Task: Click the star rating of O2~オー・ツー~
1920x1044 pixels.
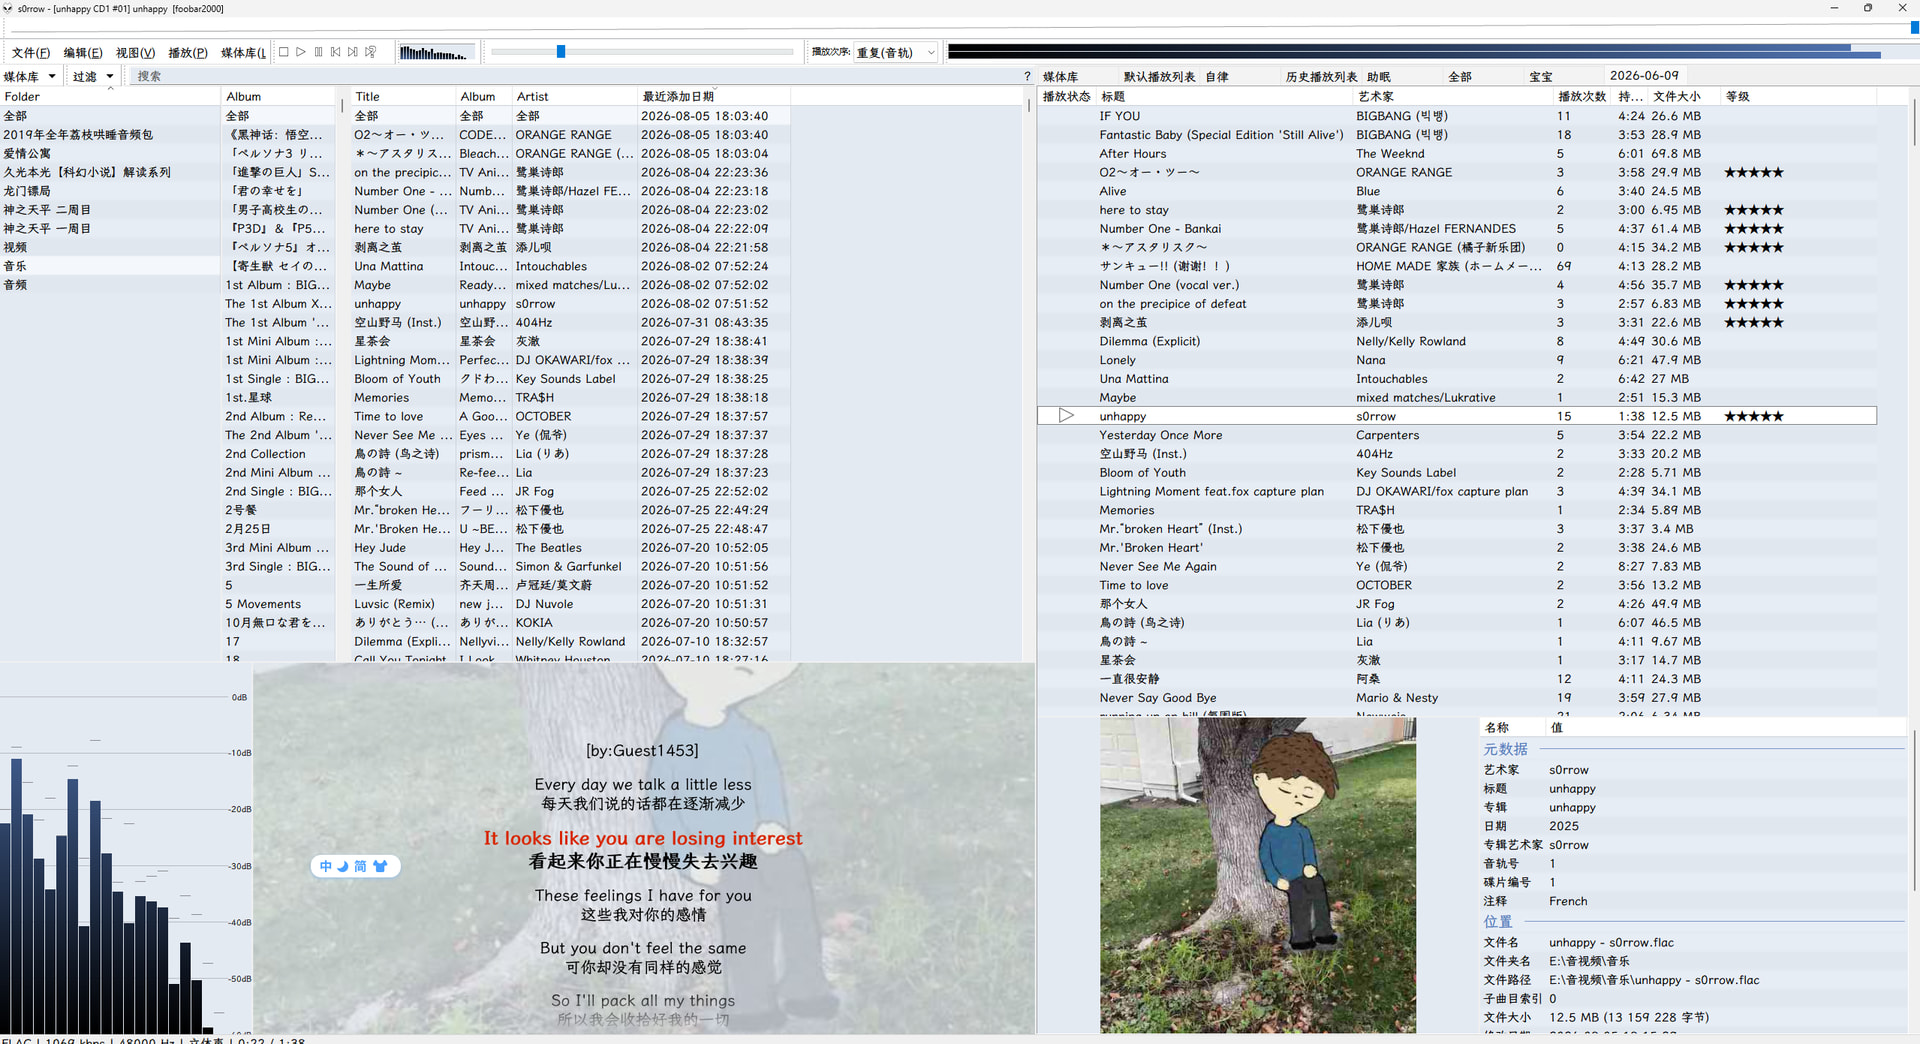Action: 1754,172
